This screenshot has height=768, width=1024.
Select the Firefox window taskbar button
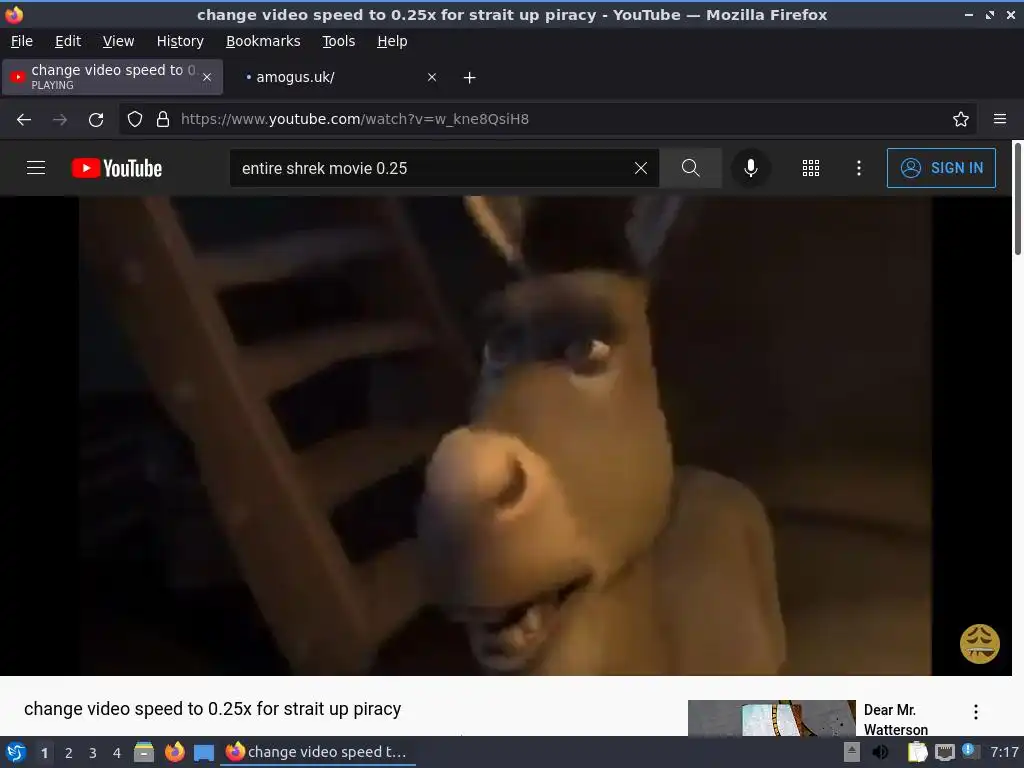coord(317,752)
